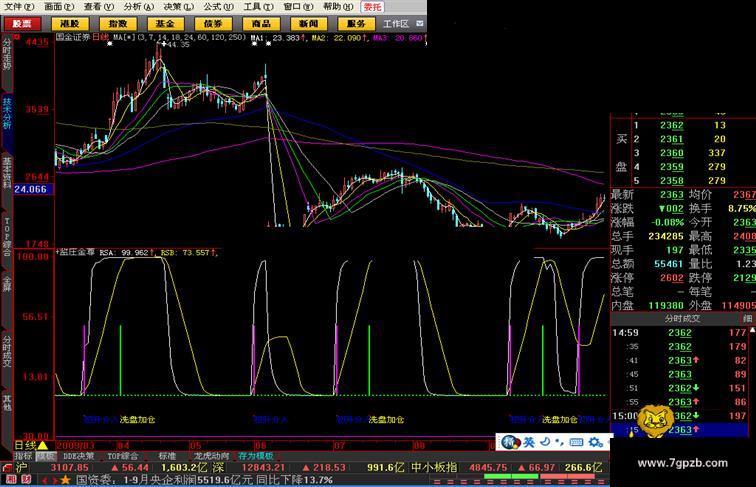Select the red 股票 category button
Image resolution: width=756 pixels, height=487 pixels.
[22, 23]
